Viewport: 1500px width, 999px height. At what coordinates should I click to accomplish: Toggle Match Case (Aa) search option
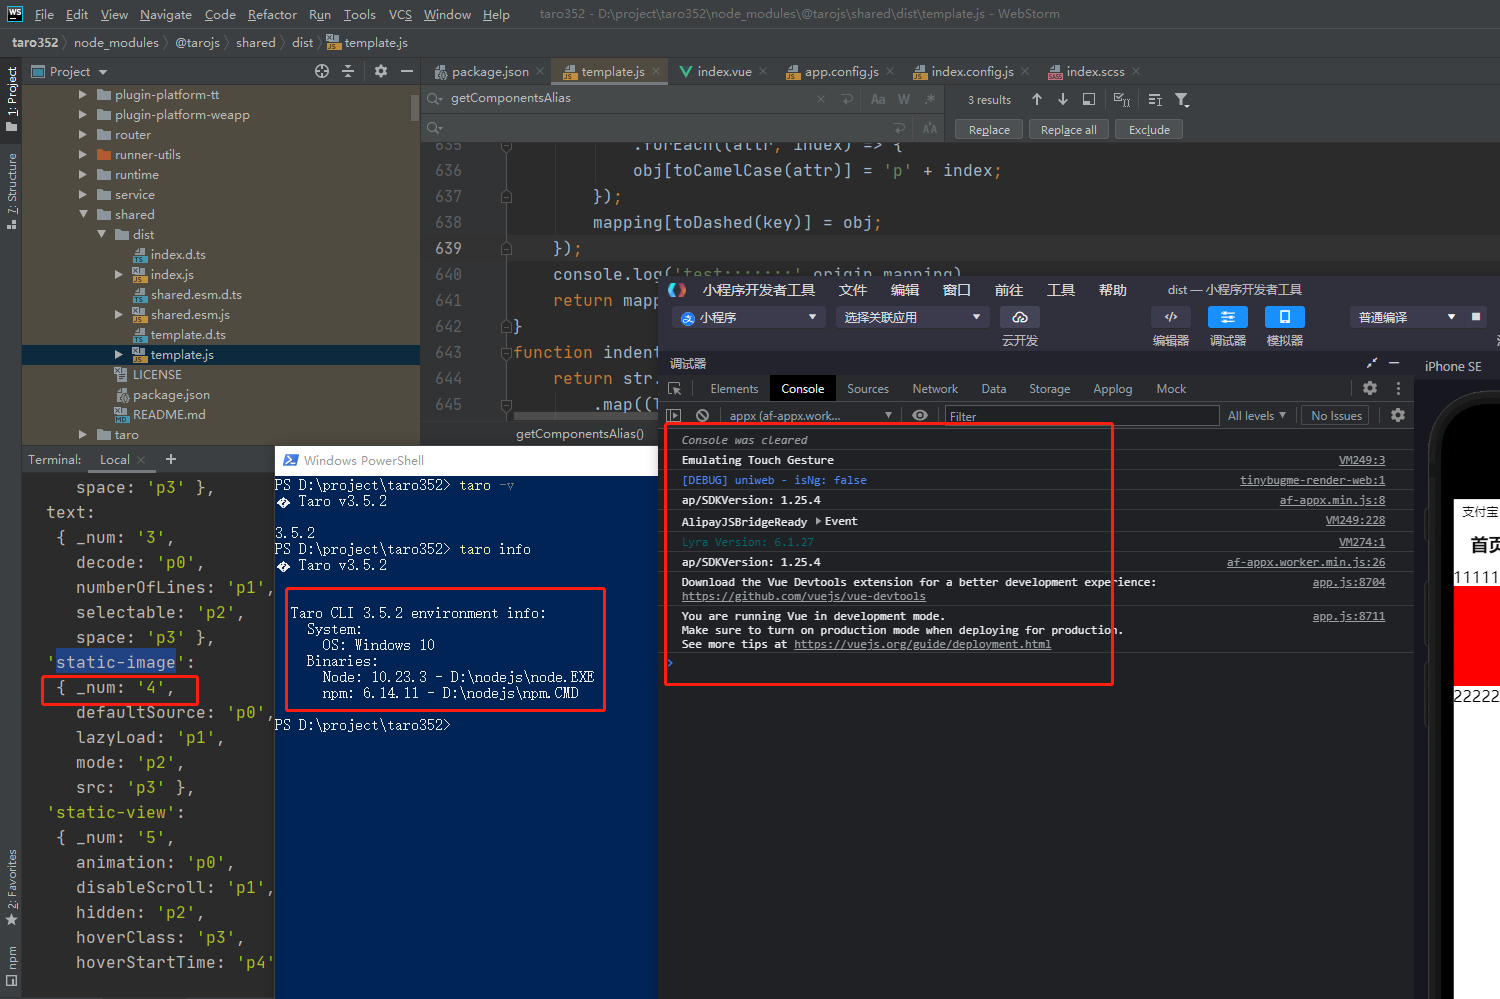[878, 99]
